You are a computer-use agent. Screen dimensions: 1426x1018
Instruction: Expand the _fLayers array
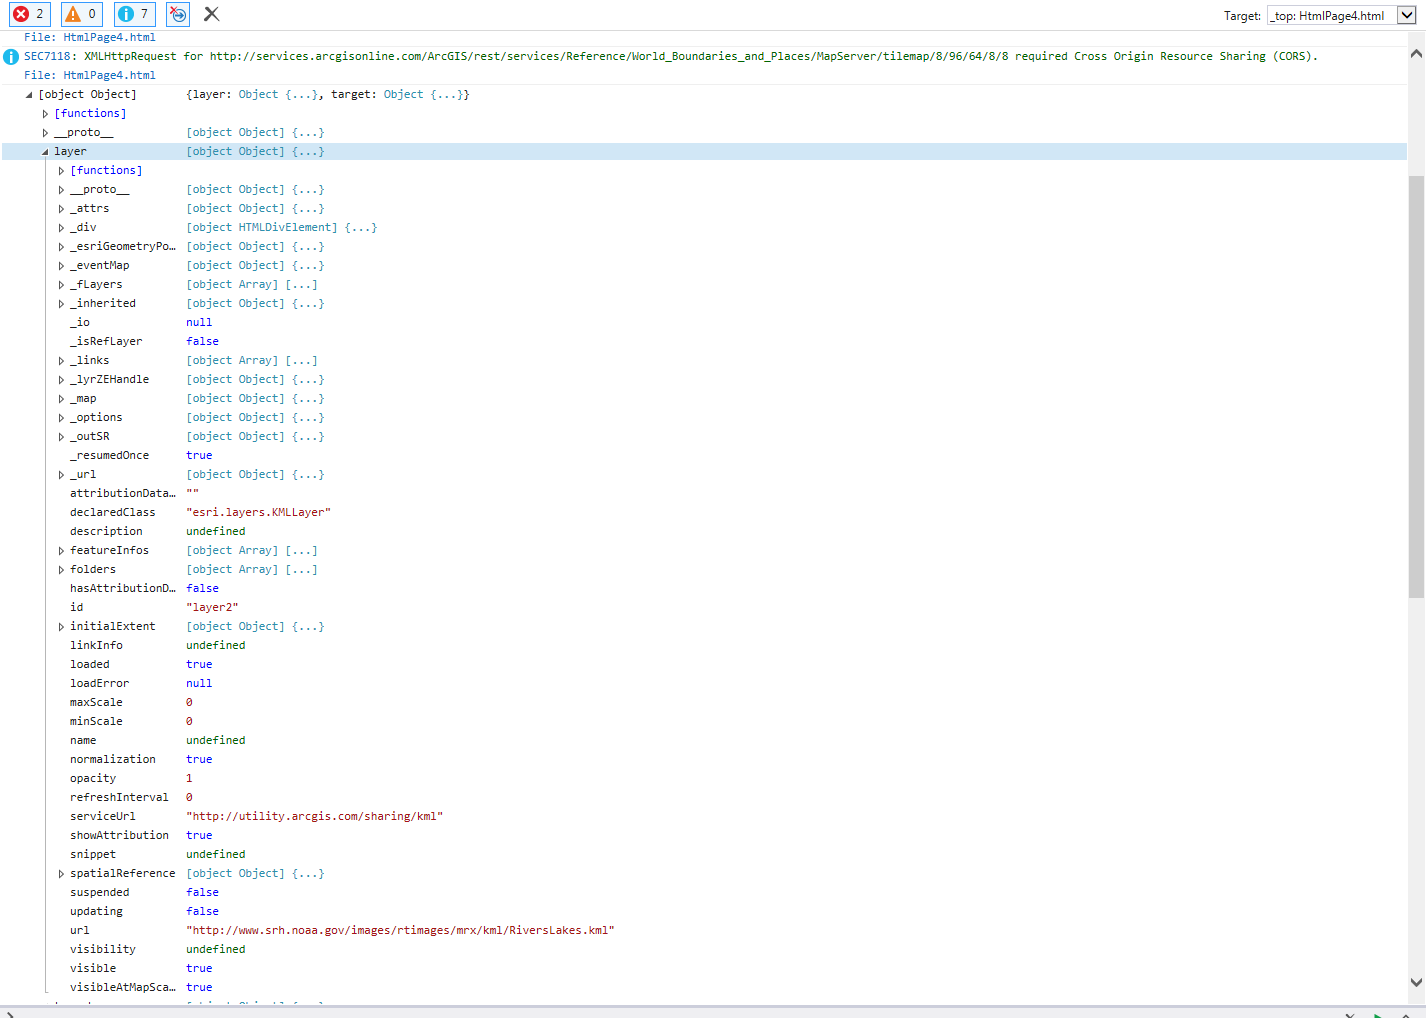click(x=61, y=285)
